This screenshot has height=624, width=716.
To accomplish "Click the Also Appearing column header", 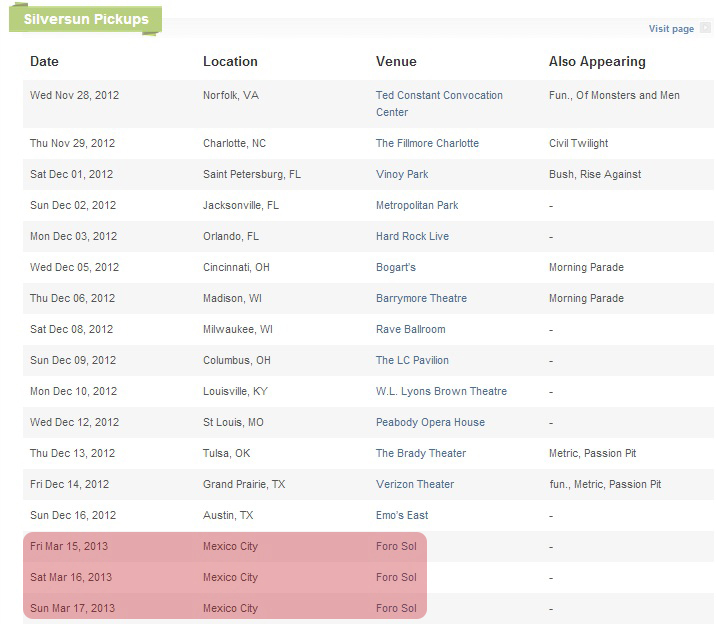I will point(597,61).
